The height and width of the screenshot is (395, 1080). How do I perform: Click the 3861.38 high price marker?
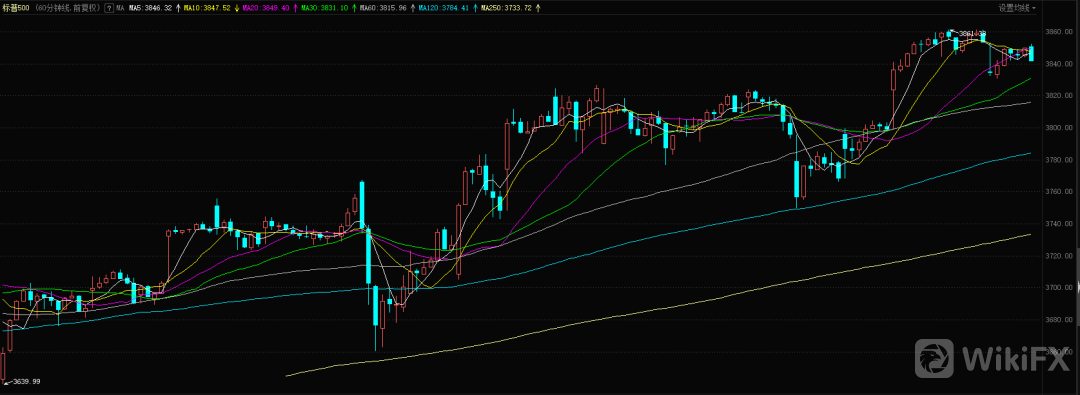pyautogui.click(x=973, y=33)
